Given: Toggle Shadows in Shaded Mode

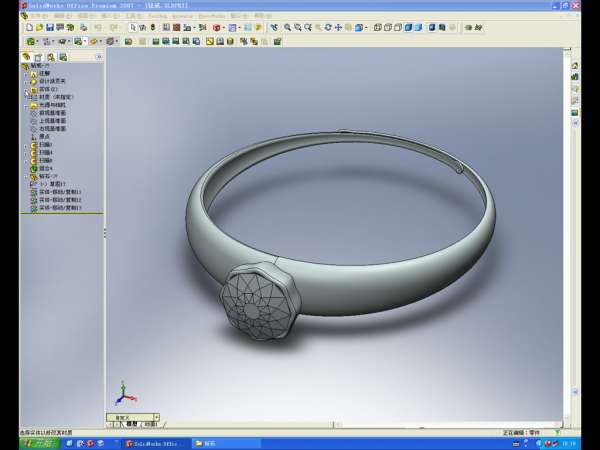Looking at the screenshot, I should tap(432, 28).
